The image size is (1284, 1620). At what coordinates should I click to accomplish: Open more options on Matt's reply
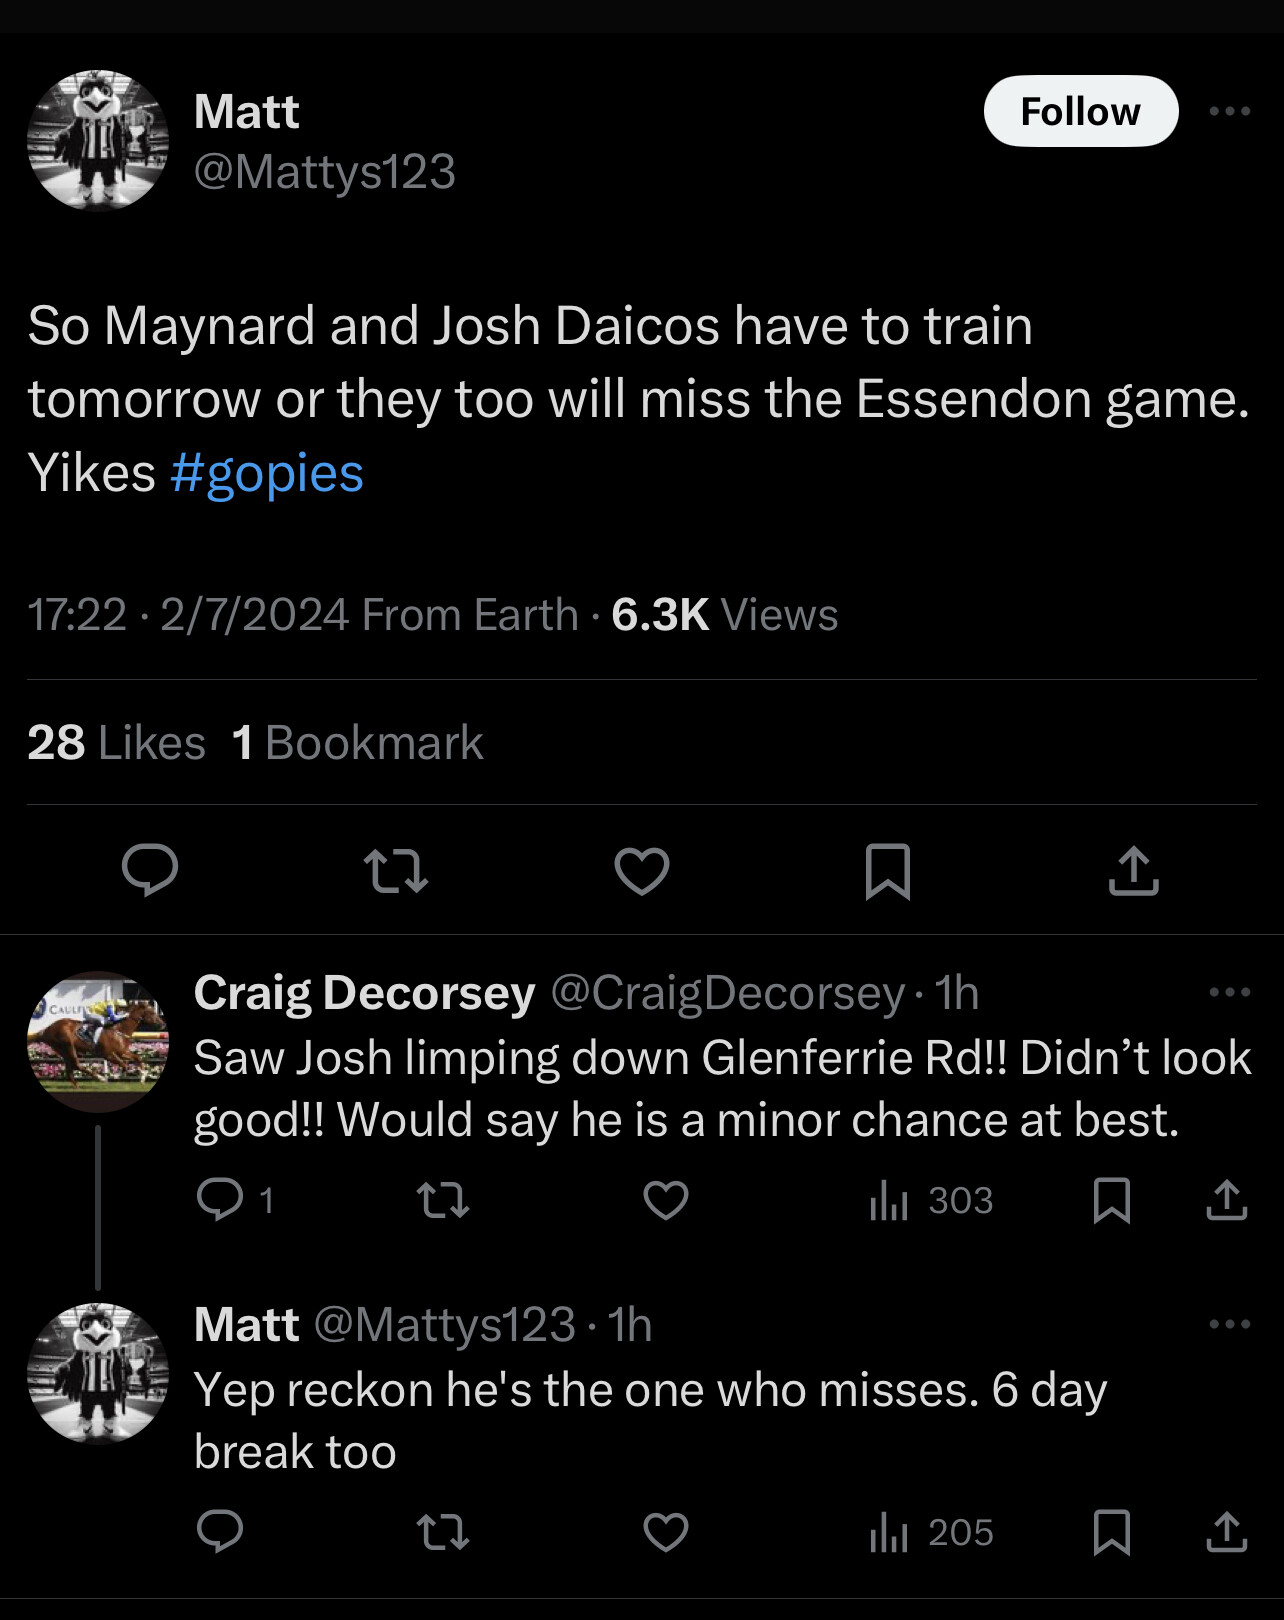click(1229, 1324)
